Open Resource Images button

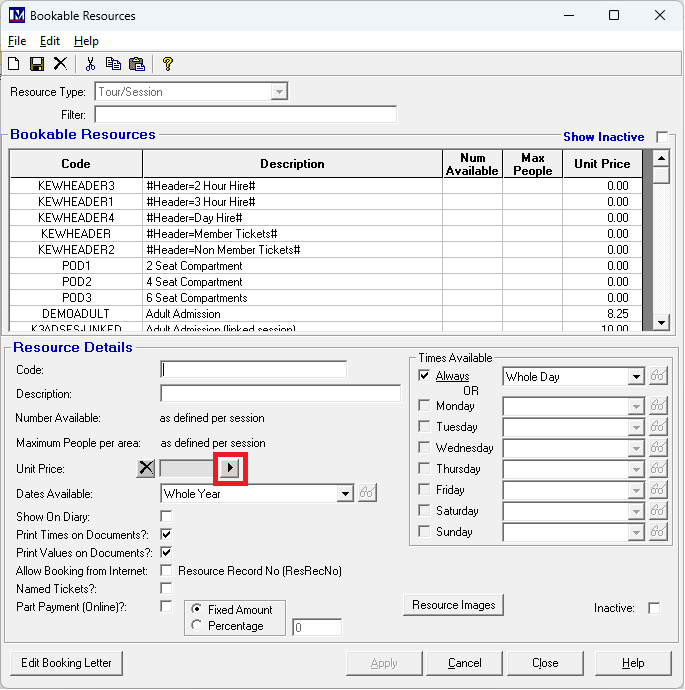[x=453, y=605]
